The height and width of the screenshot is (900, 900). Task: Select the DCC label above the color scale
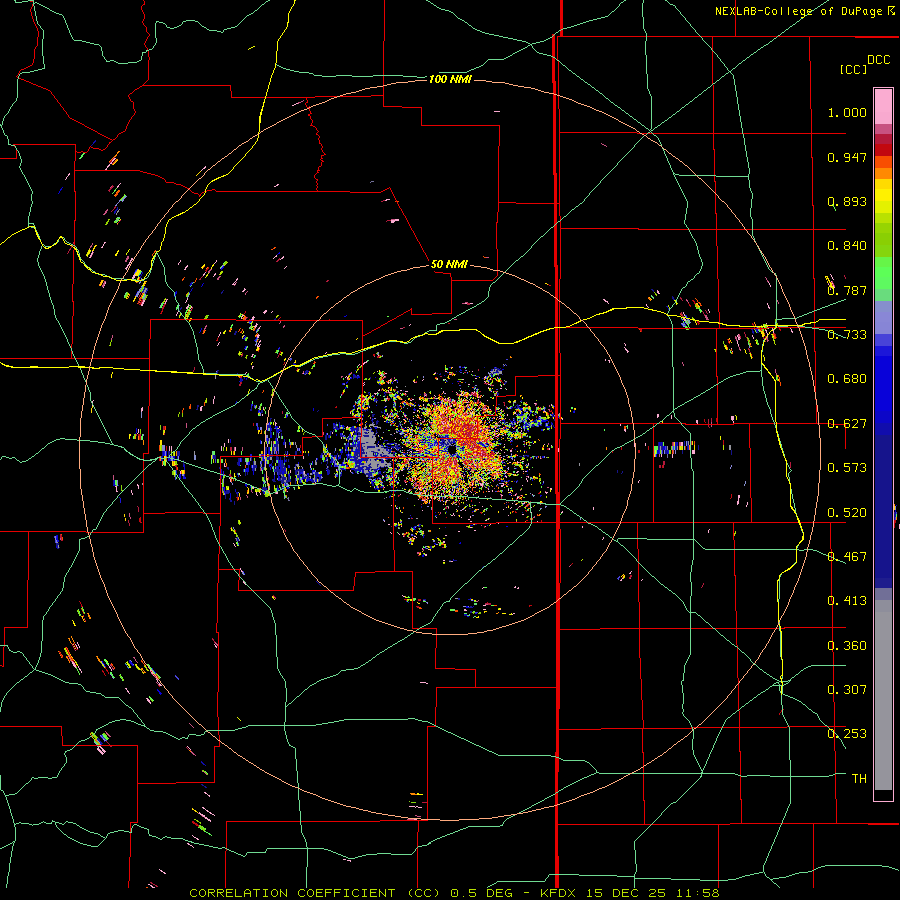pos(878,60)
